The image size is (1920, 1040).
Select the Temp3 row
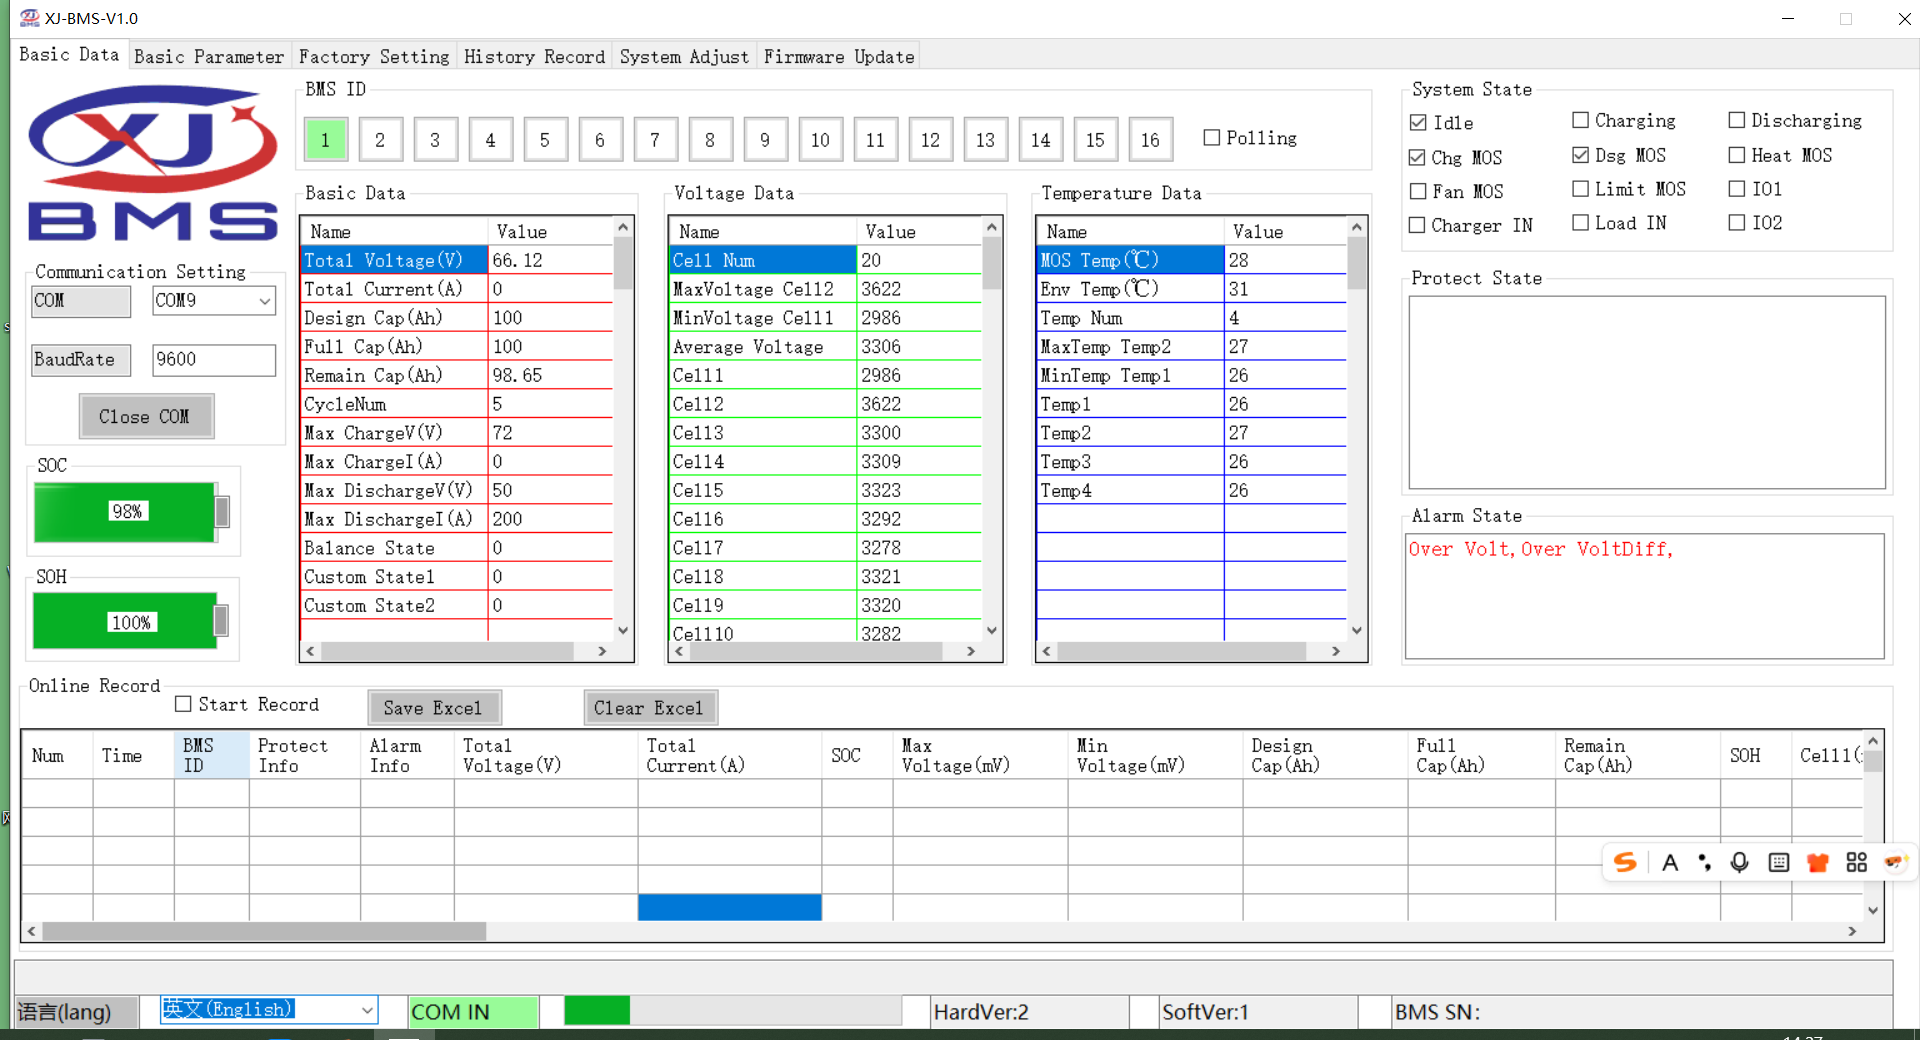pyautogui.click(x=1192, y=462)
